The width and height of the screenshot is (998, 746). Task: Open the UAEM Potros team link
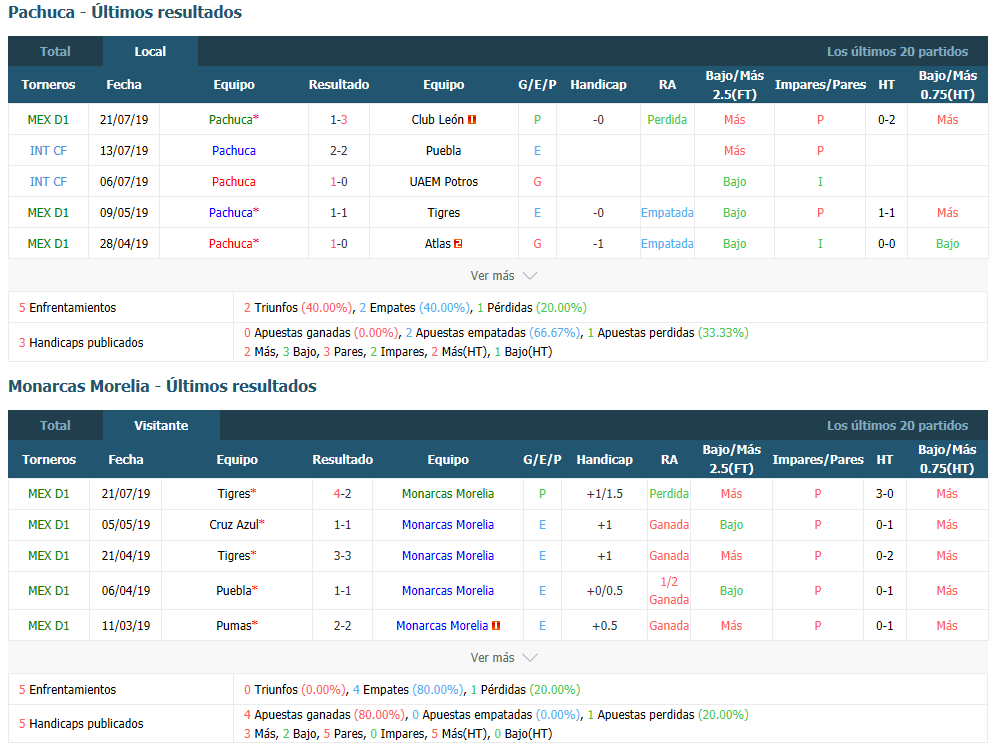(x=444, y=181)
